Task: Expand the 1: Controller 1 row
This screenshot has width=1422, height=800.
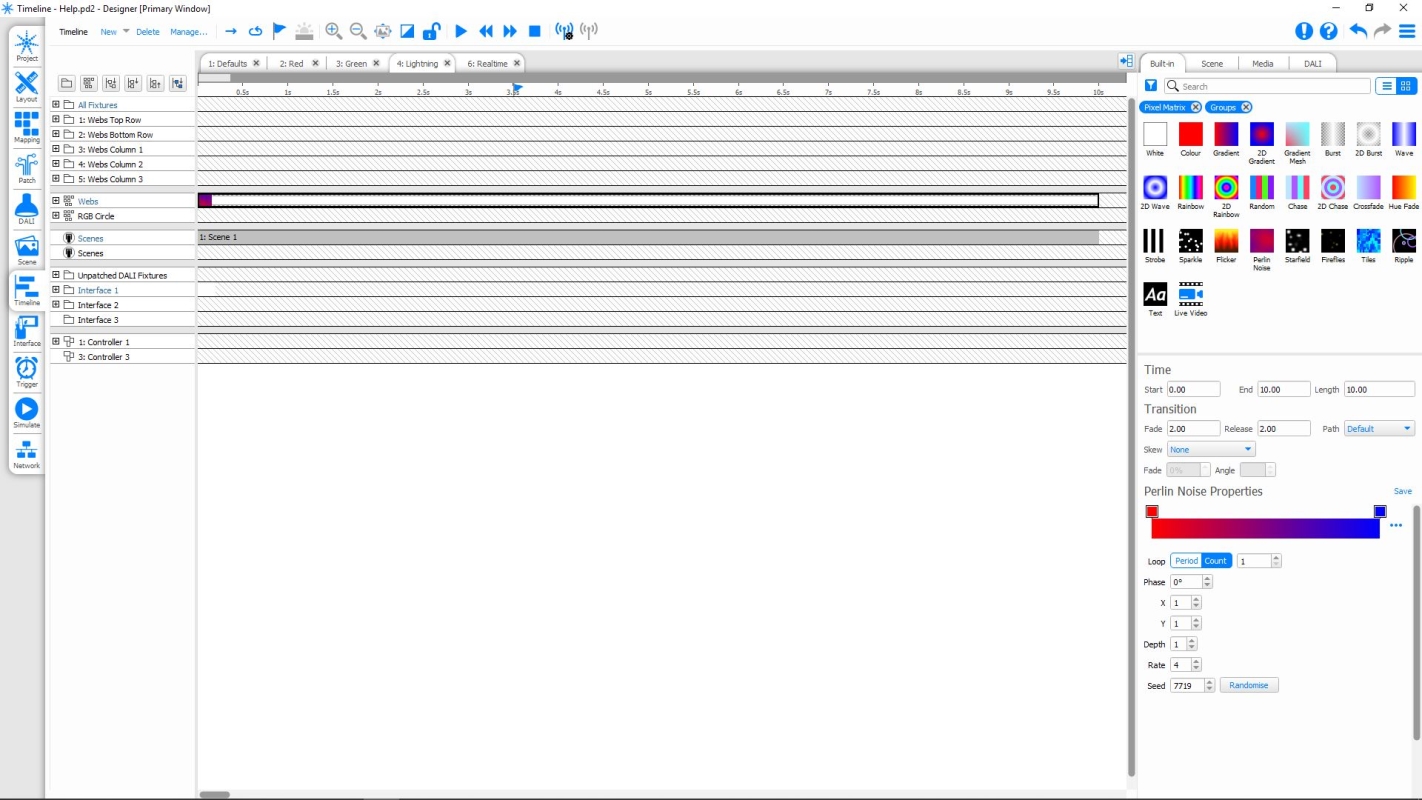Action: click(56, 342)
